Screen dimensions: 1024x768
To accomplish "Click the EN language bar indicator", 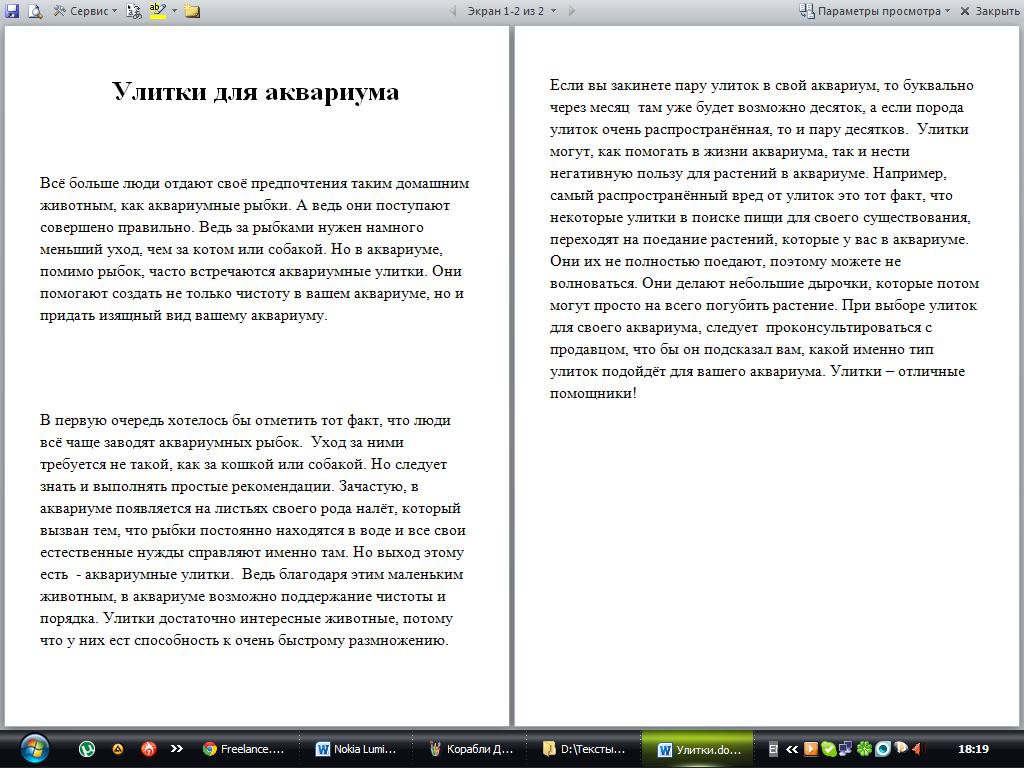I will [x=773, y=749].
